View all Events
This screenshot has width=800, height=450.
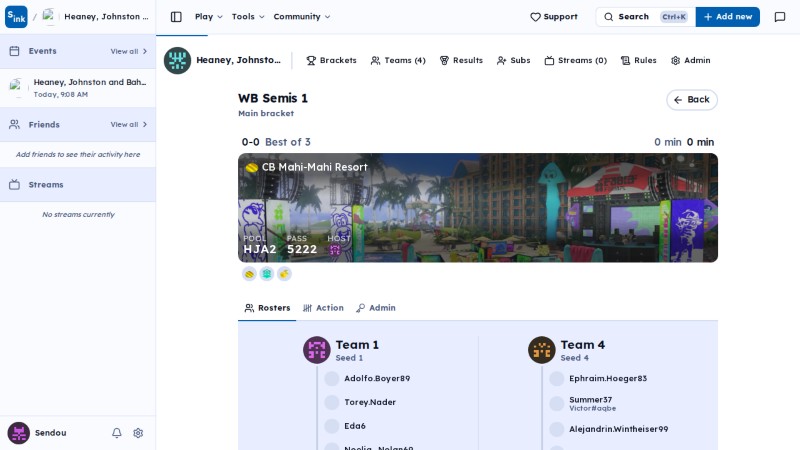click(129, 52)
